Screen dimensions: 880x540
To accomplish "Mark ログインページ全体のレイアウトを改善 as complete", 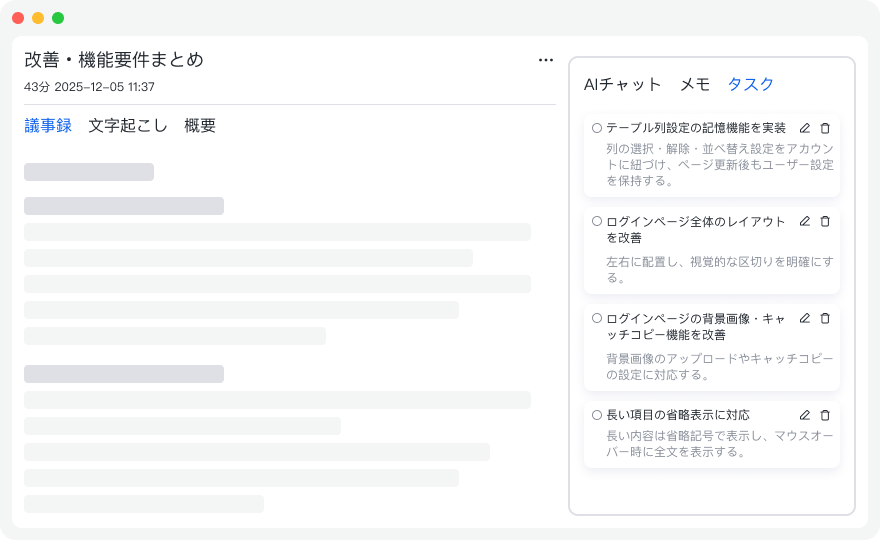I will click(x=597, y=221).
